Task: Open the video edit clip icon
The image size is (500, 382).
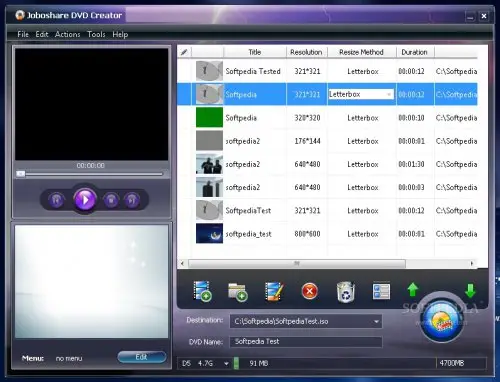Action: point(274,292)
